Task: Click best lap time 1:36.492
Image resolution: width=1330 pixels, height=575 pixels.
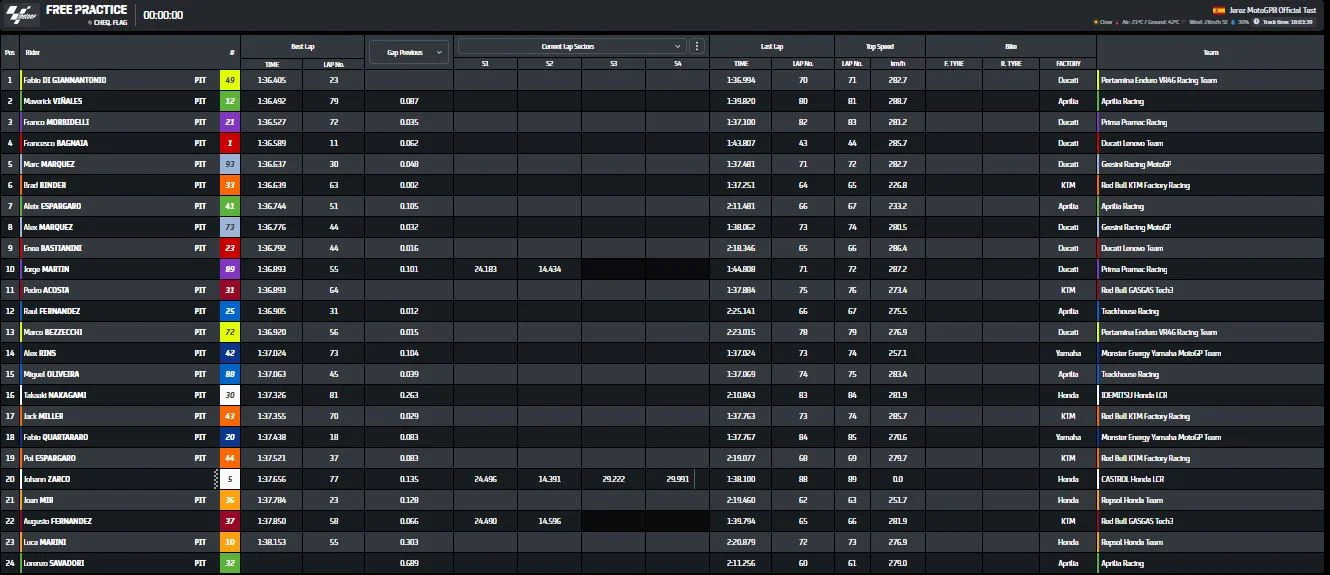Action: point(272,101)
